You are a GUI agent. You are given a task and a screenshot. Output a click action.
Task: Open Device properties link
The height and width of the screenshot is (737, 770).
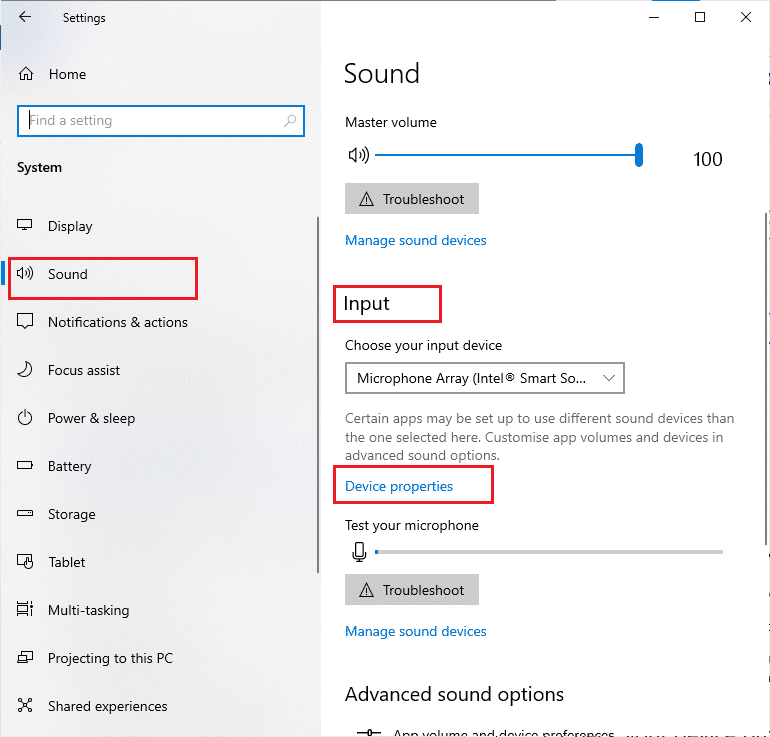(399, 486)
